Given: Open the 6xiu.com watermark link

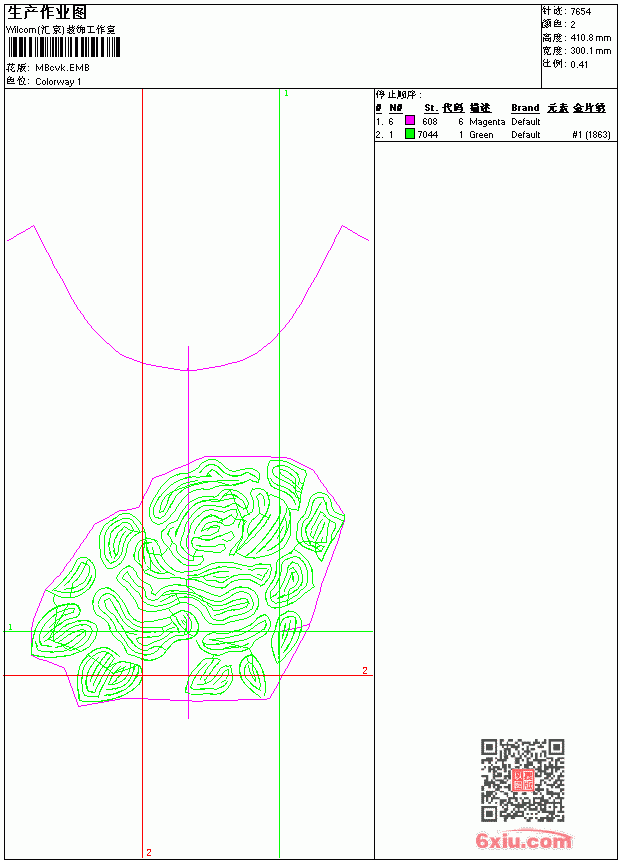Looking at the screenshot, I should click(x=523, y=840).
